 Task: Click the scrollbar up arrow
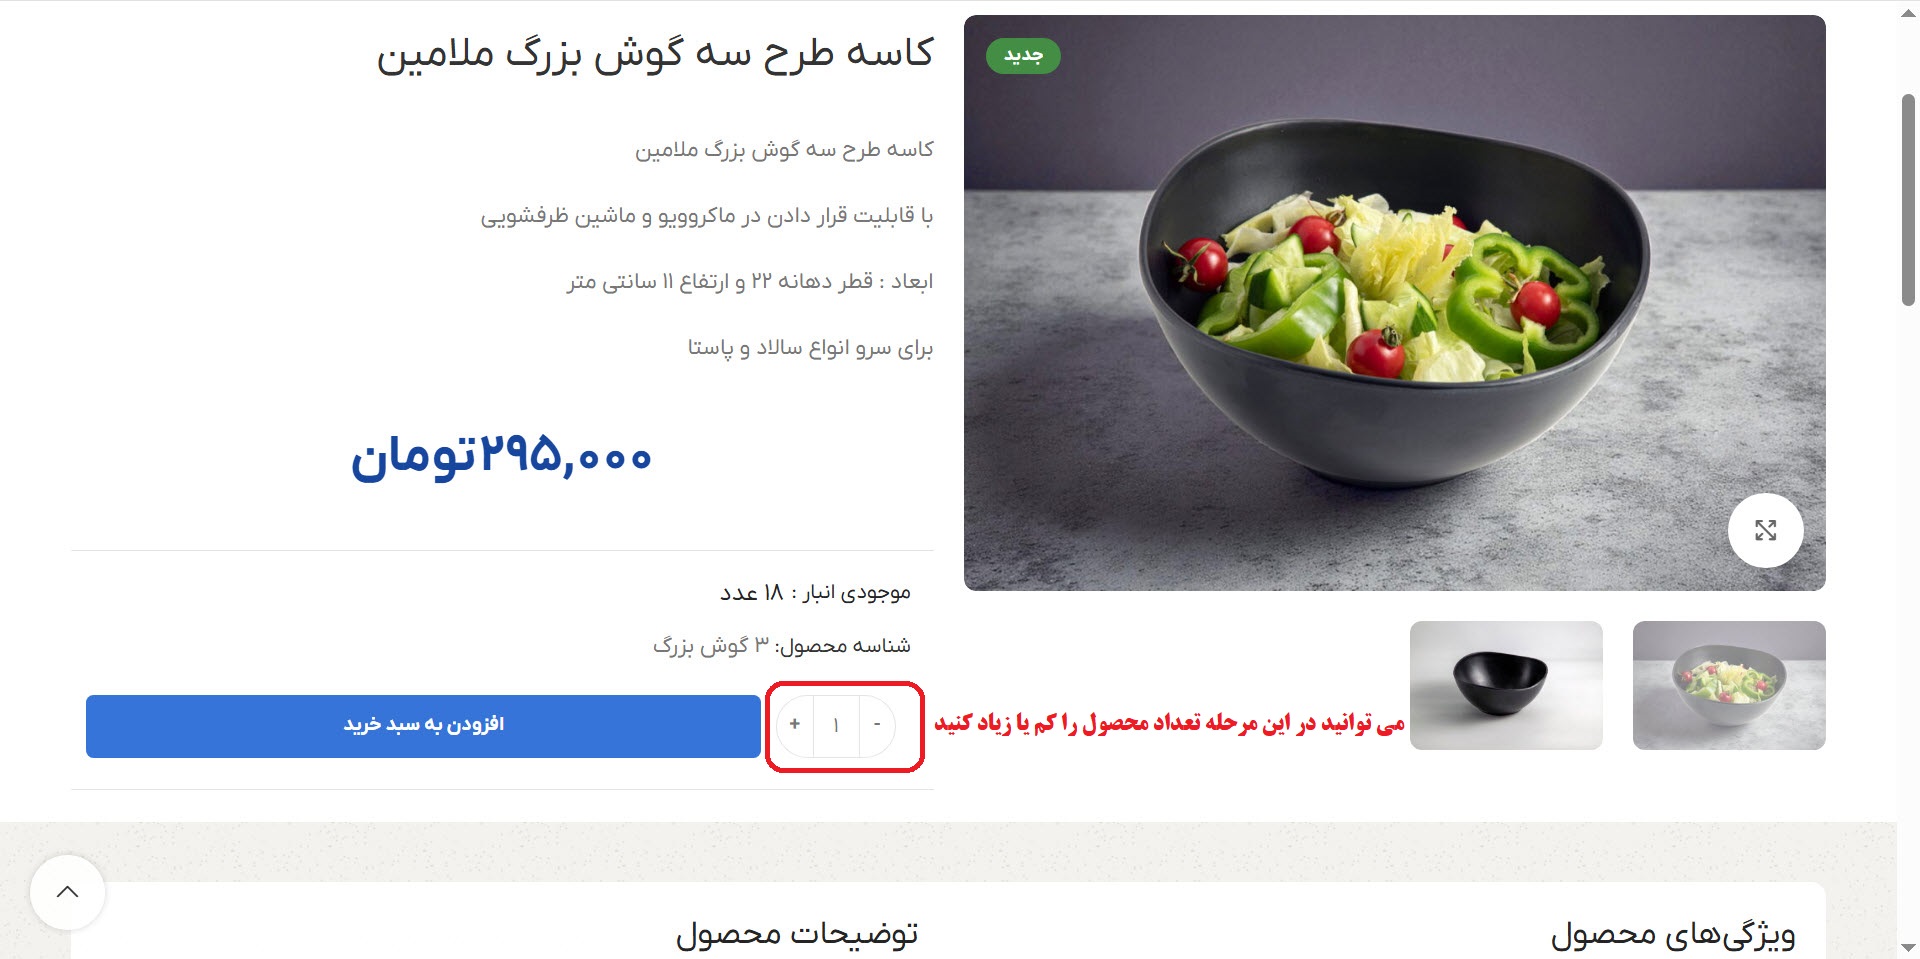(1908, 13)
